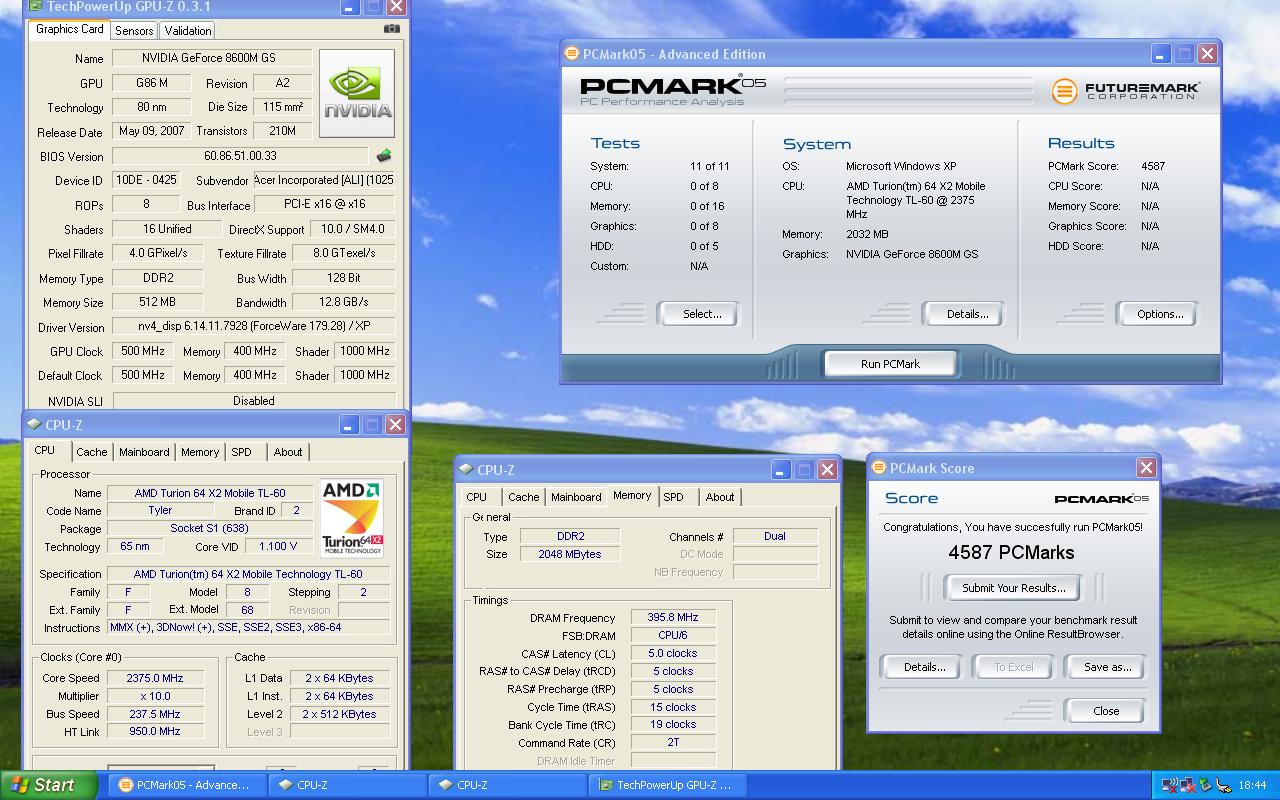
Task: Click DRAM Frequency value 395.8 MHz
Action: [673, 618]
